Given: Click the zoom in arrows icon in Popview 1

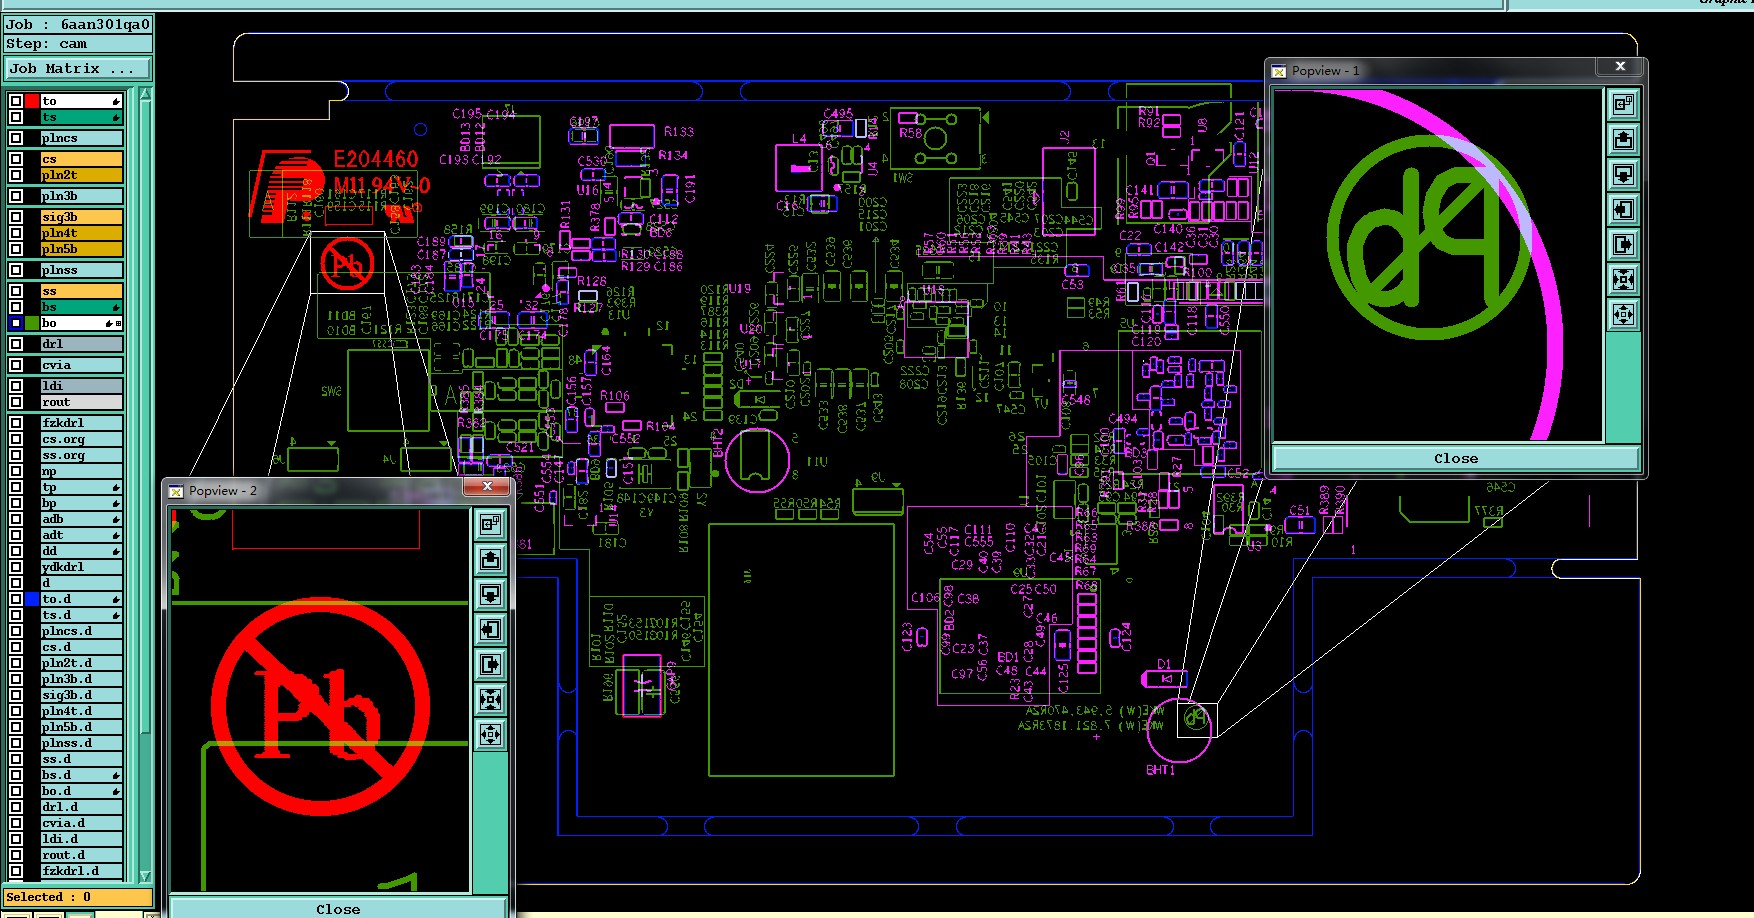Looking at the screenshot, I should 1623,279.
